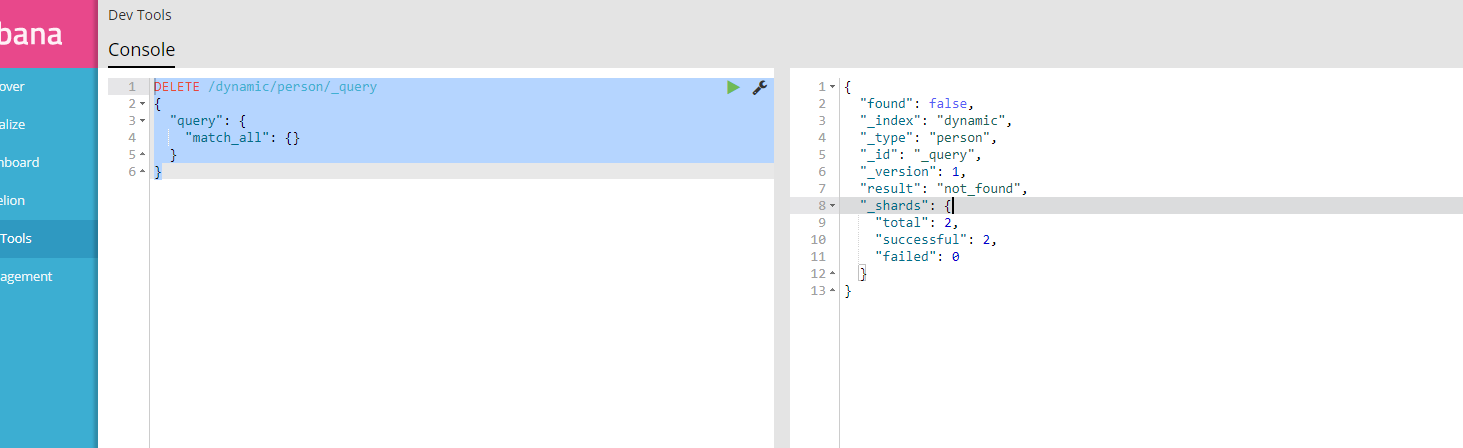Select Dev Tools in the sidebar
This screenshot has height=448, width=1463.
click(x=48, y=239)
